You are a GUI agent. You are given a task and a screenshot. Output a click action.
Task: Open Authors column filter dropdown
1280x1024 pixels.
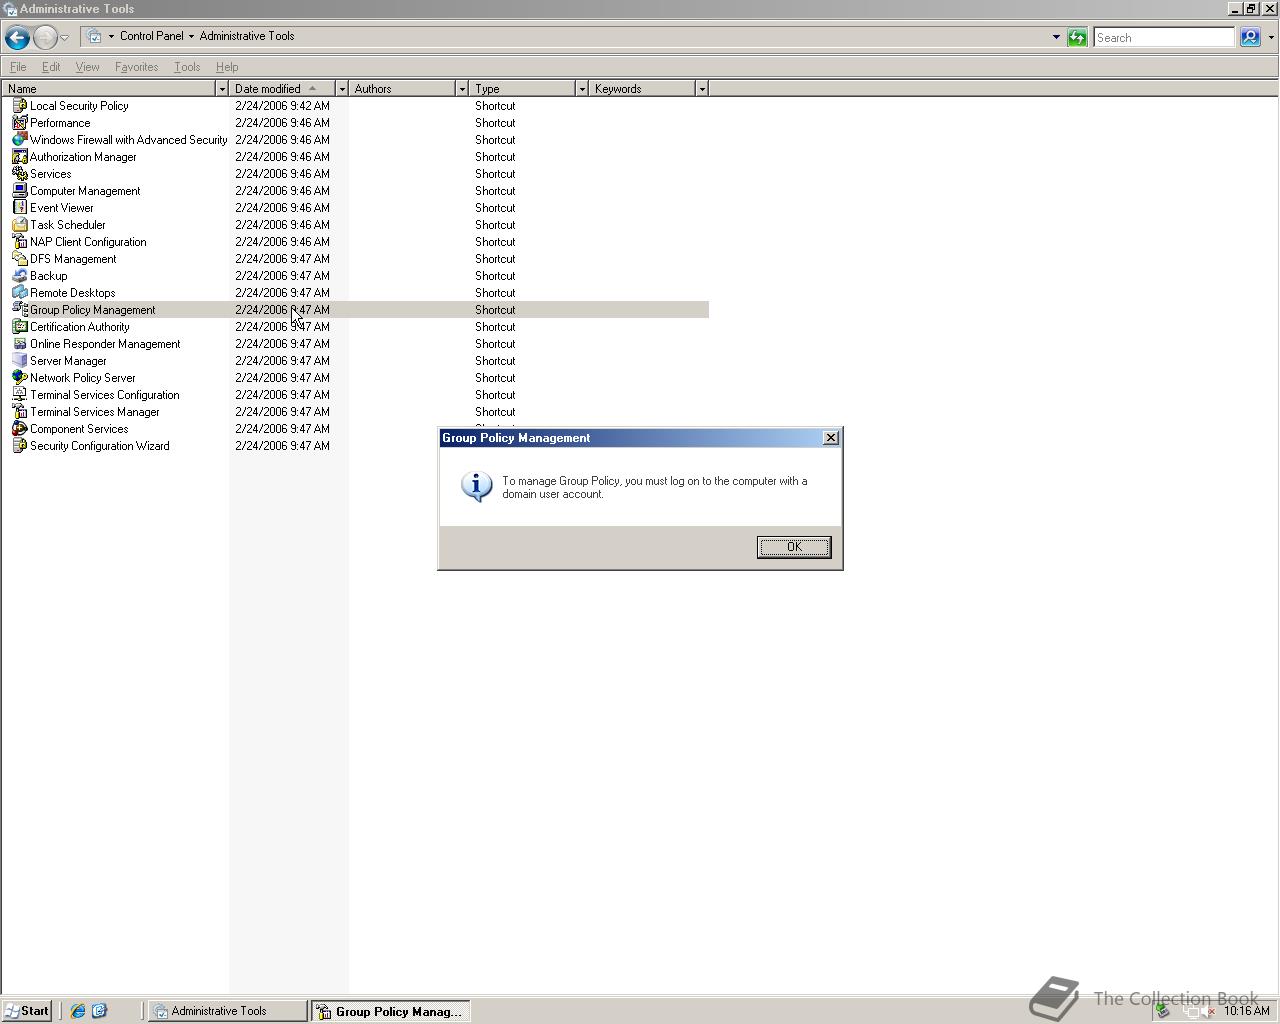coord(462,89)
